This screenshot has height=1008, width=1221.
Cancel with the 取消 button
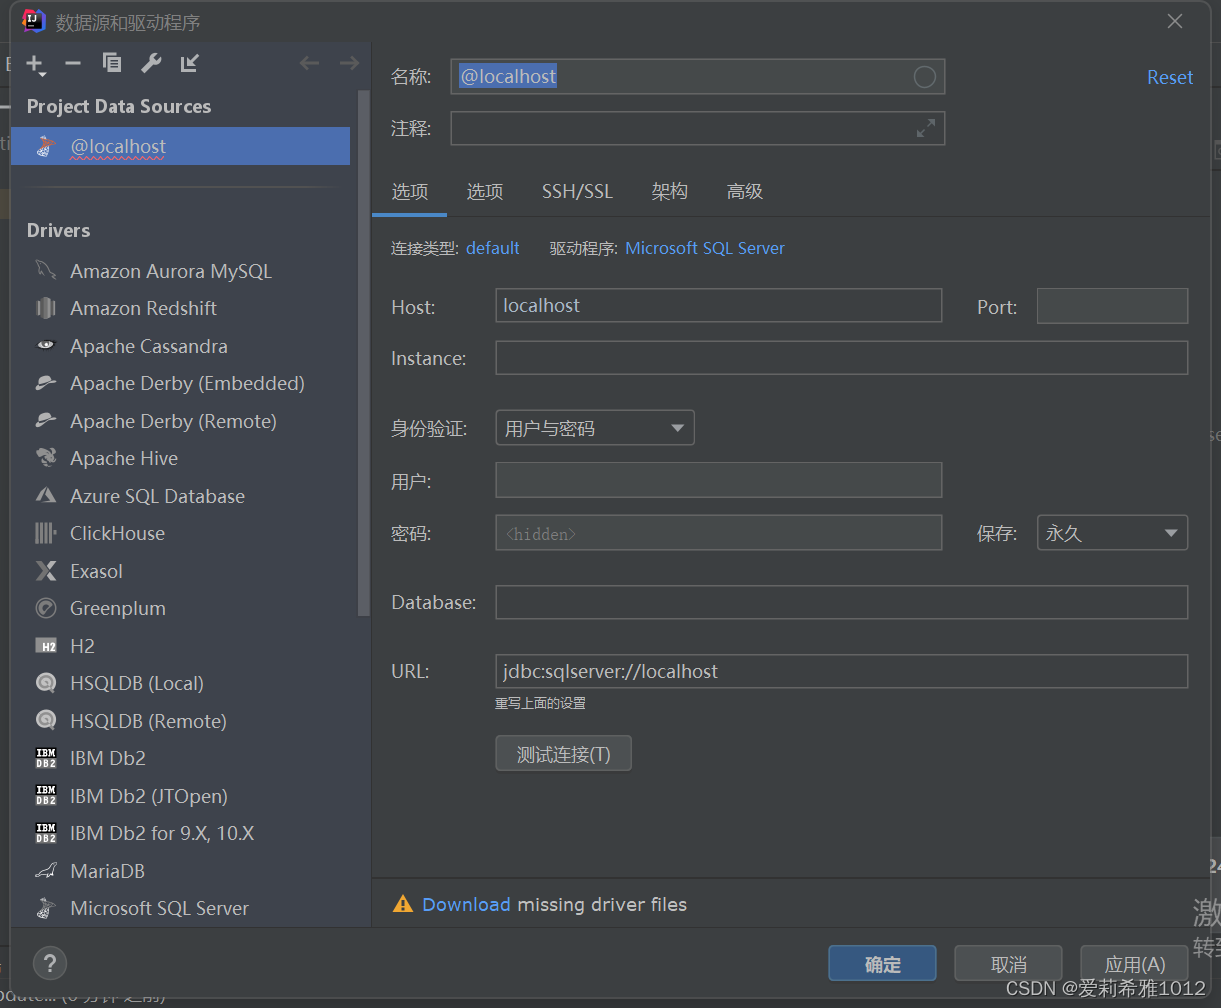click(x=1009, y=964)
